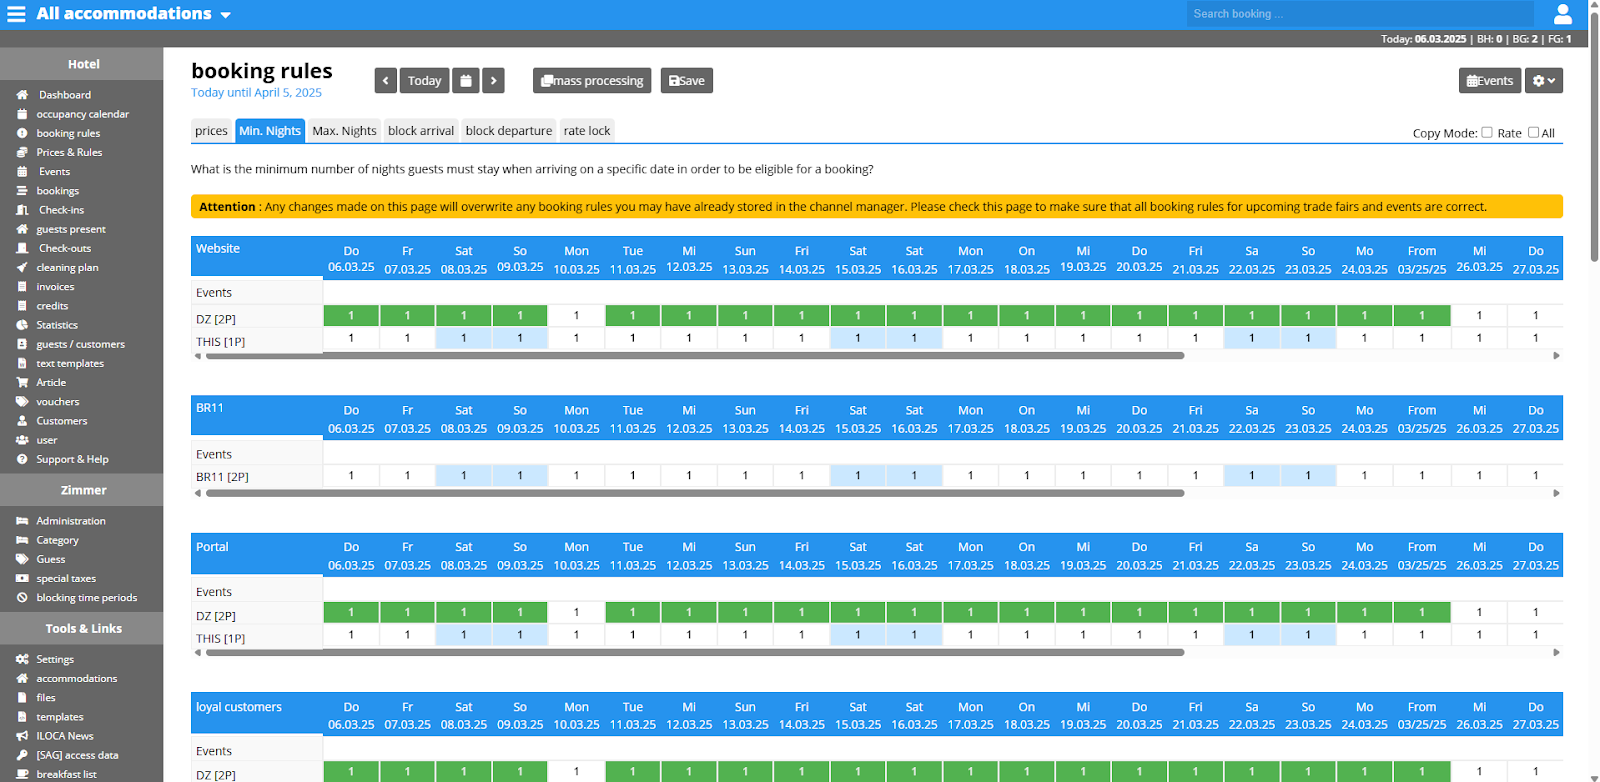This screenshot has width=1600, height=782.
Task: Click the Save button
Action: click(x=687, y=81)
